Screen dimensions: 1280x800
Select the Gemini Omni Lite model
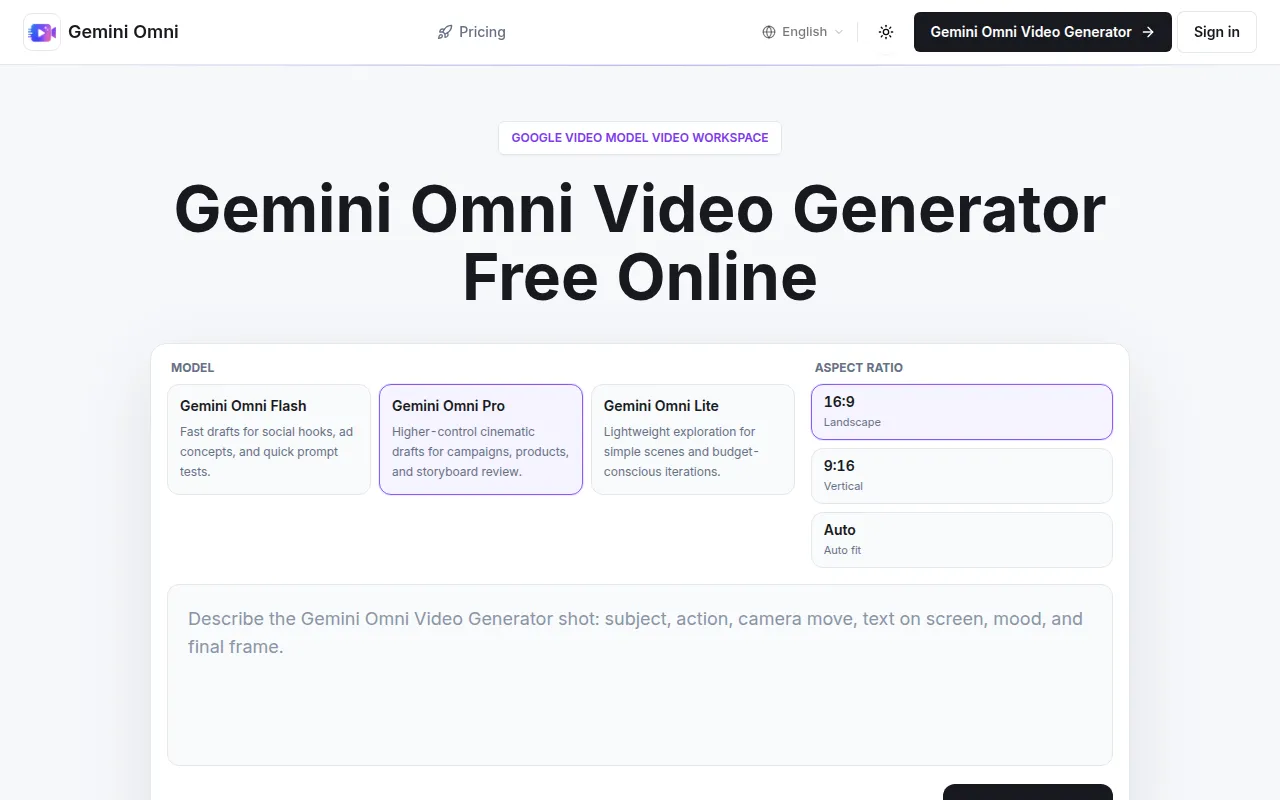(693, 439)
